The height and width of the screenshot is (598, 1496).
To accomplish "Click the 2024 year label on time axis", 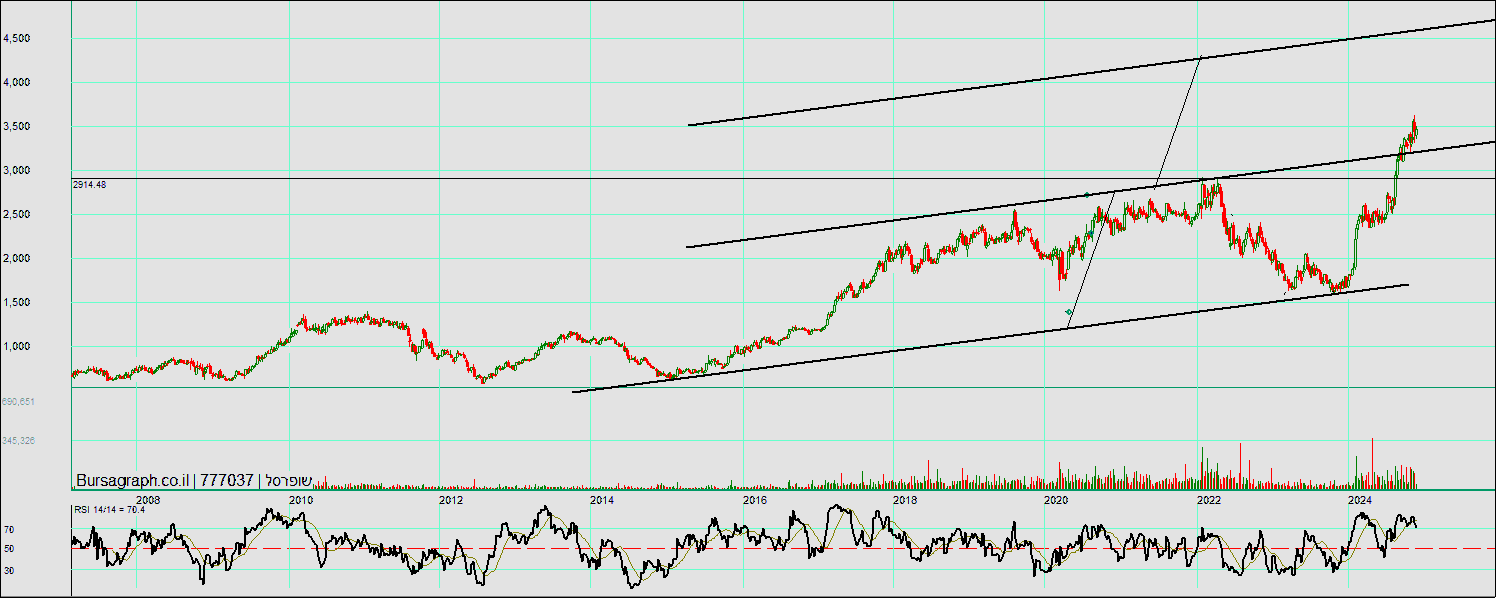I will click(x=1359, y=499).
